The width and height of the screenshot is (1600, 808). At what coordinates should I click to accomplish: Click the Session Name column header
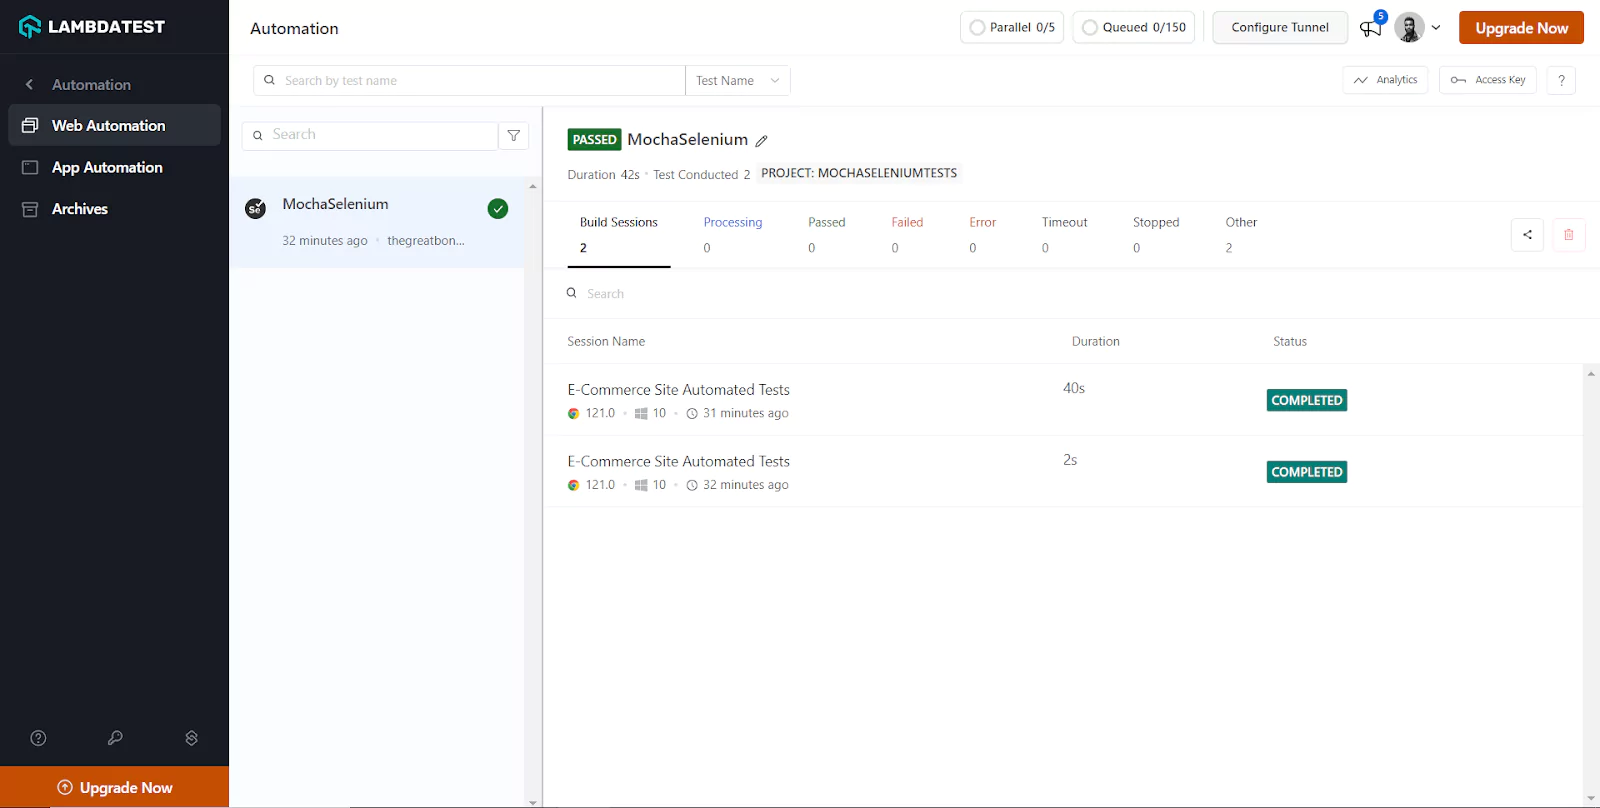tap(606, 342)
